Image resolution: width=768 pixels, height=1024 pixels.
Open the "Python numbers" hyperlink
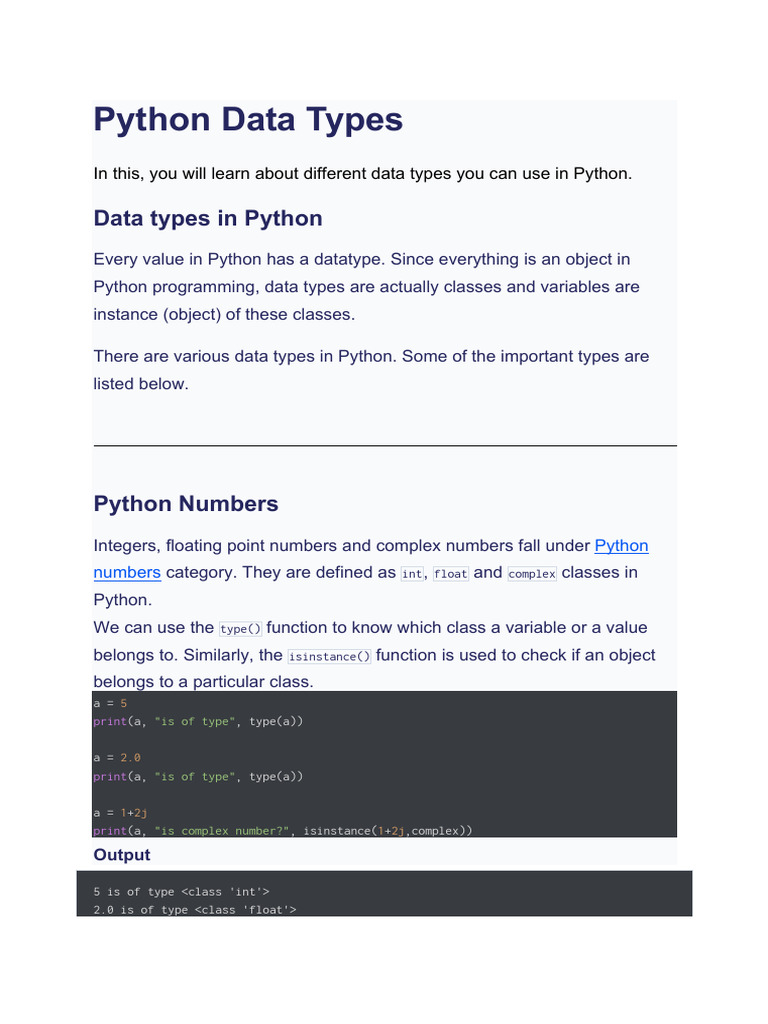point(621,546)
